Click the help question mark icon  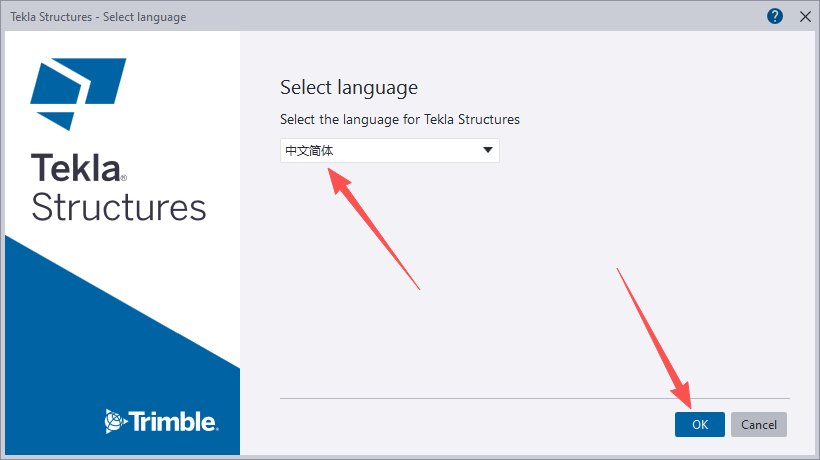pyautogui.click(x=775, y=16)
